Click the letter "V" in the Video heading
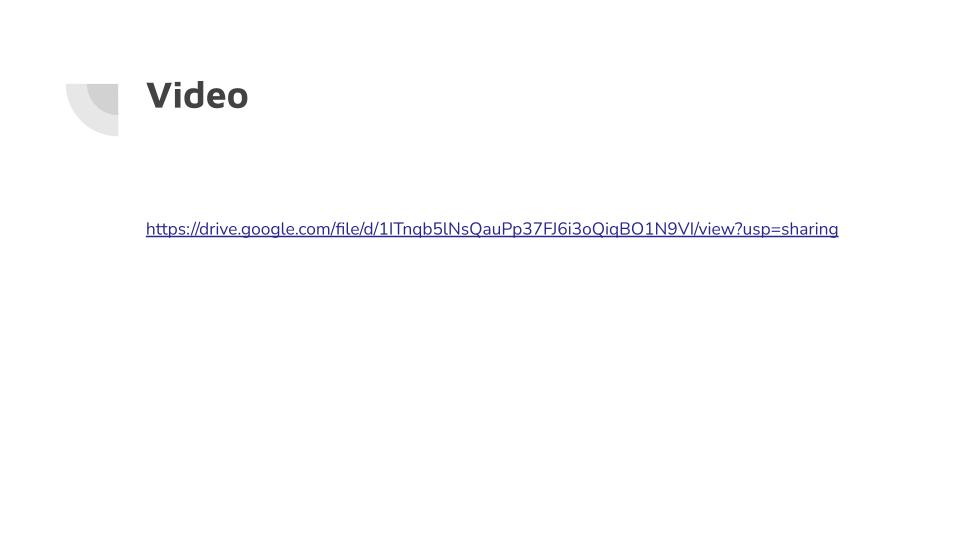Screen dimensions: 960x540 coord(159,96)
